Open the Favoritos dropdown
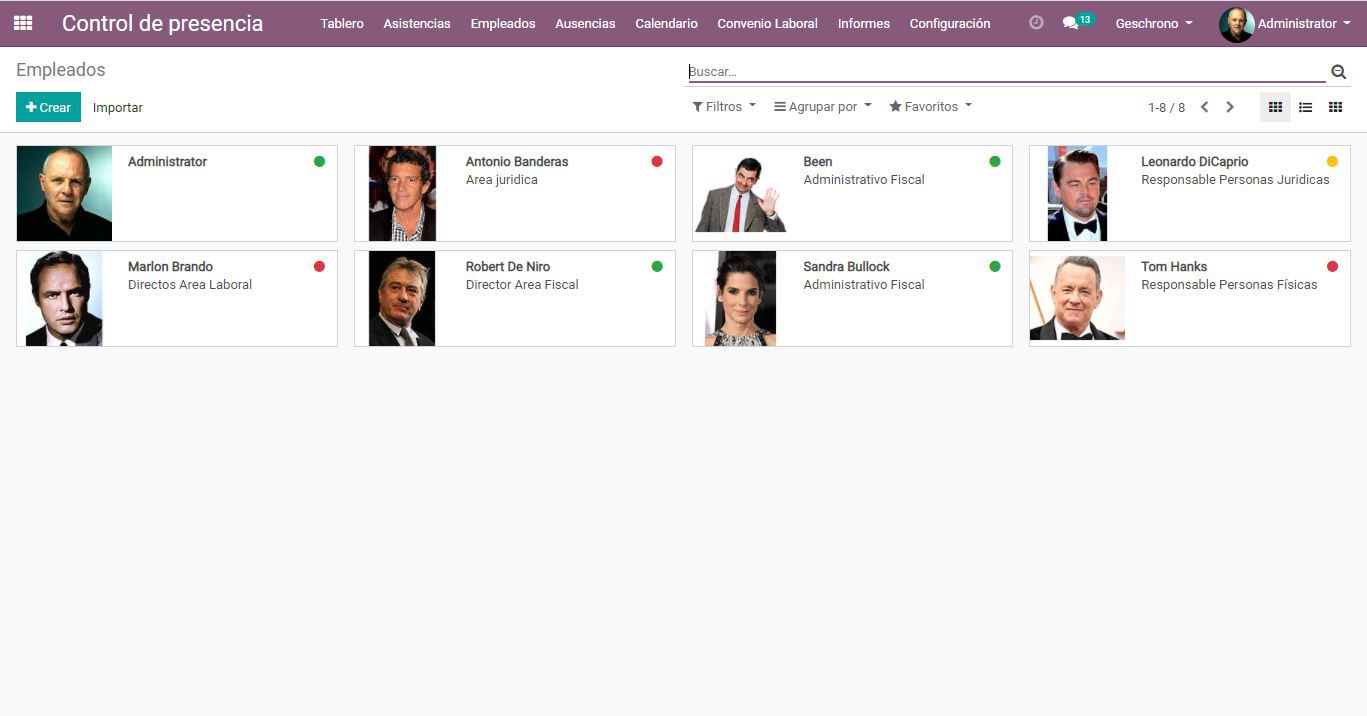The height and width of the screenshot is (716, 1367). 930,107
